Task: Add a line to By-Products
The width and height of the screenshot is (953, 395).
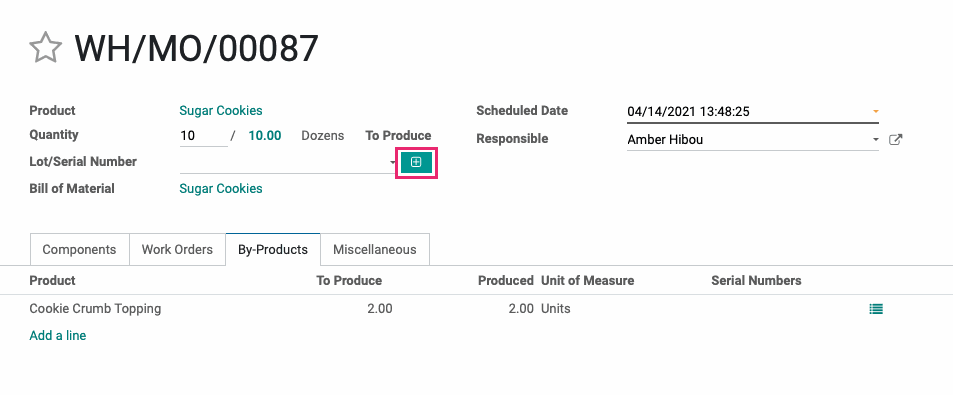Action: pyautogui.click(x=58, y=335)
